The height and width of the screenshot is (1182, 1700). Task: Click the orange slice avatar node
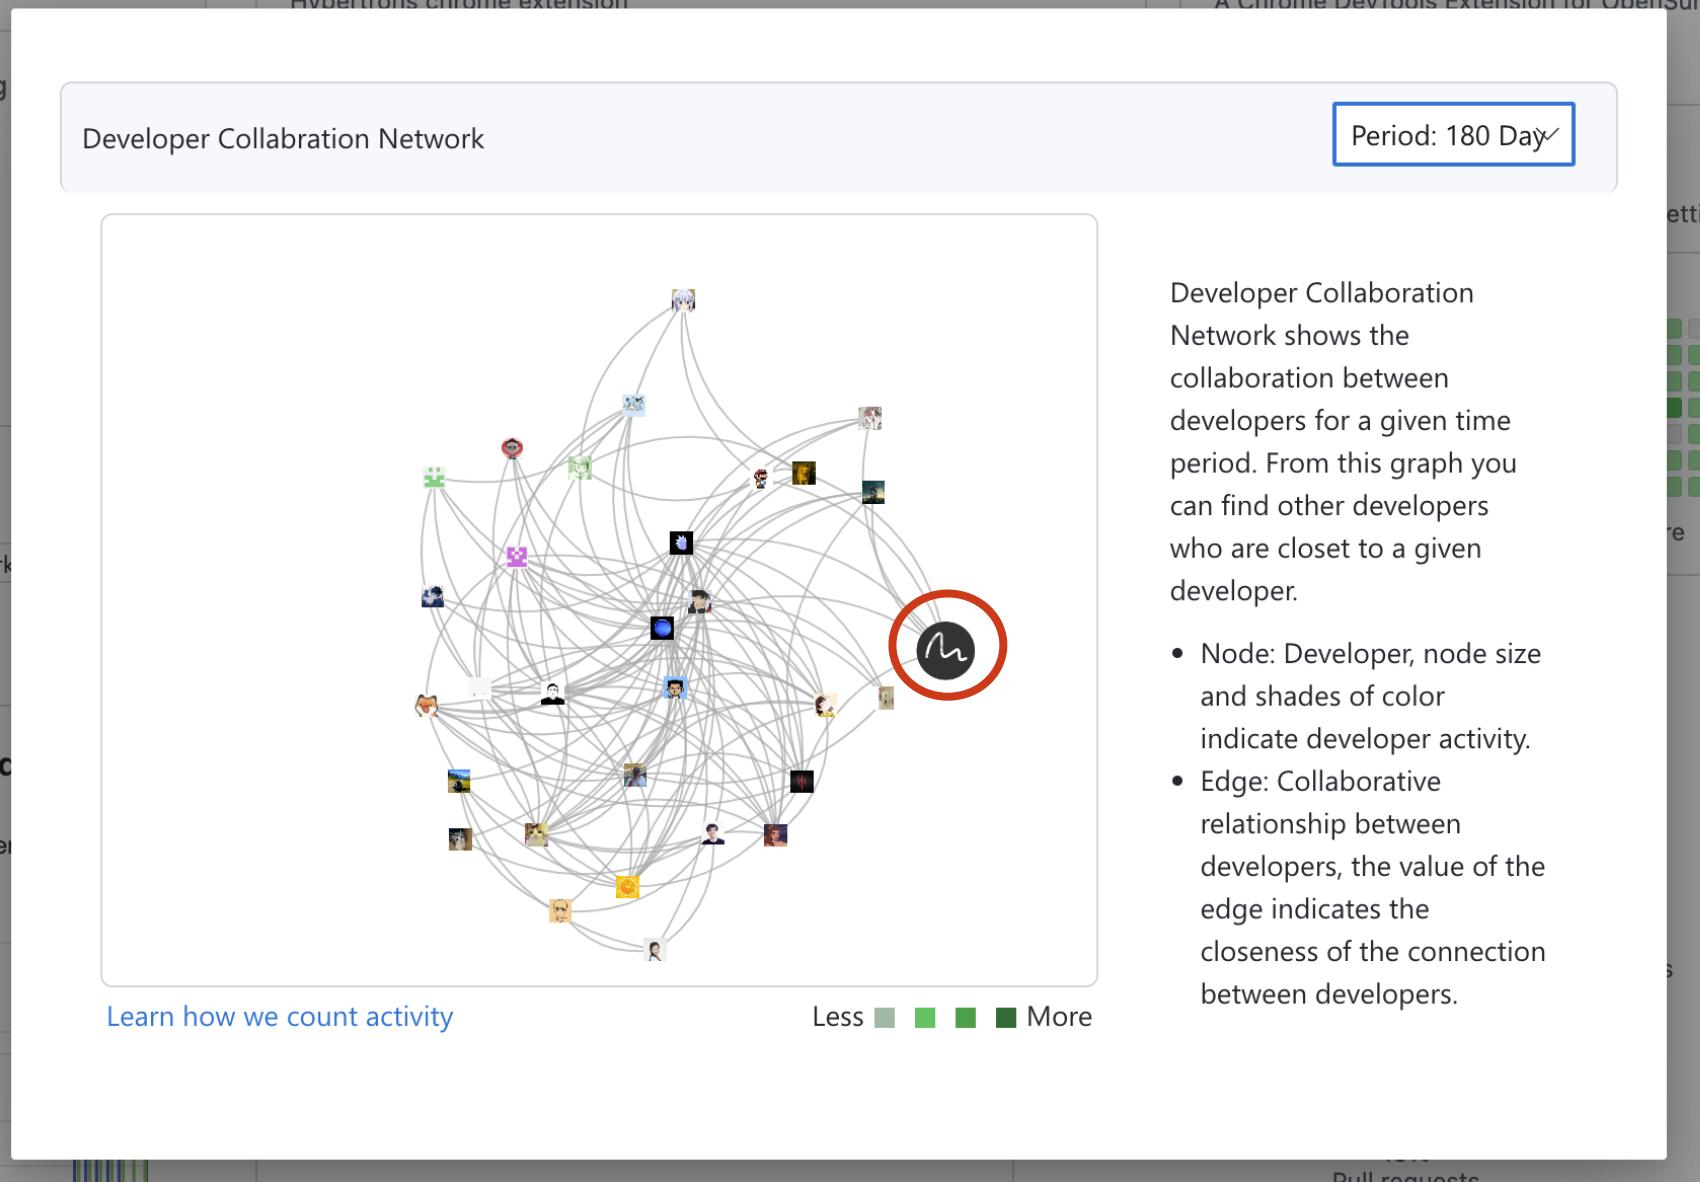tap(627, 887)
